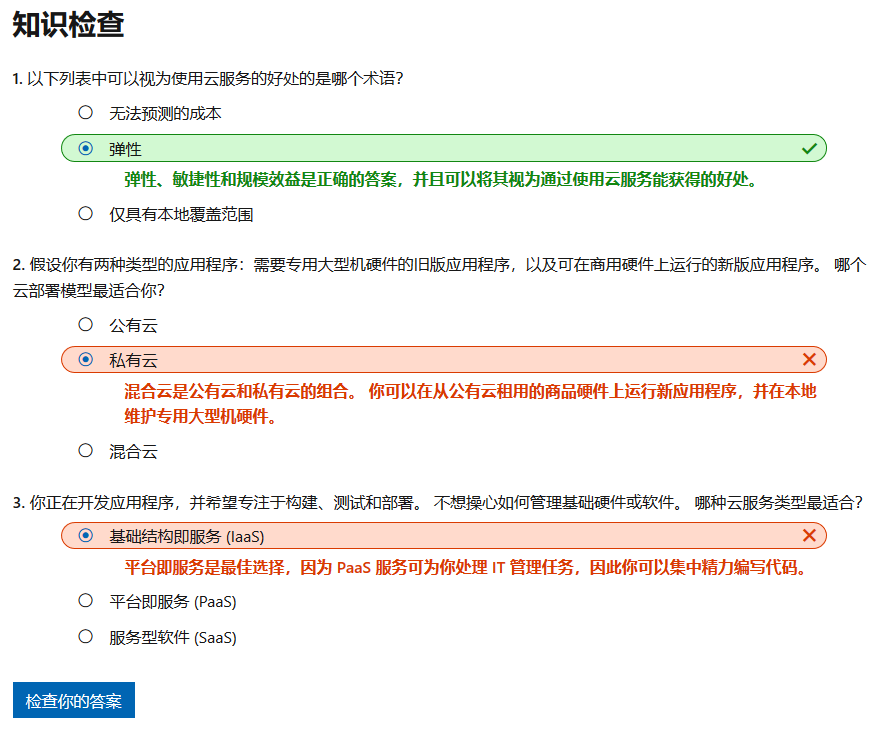
Task: Click the 检查你的答案 button
Action: (74, 700)
